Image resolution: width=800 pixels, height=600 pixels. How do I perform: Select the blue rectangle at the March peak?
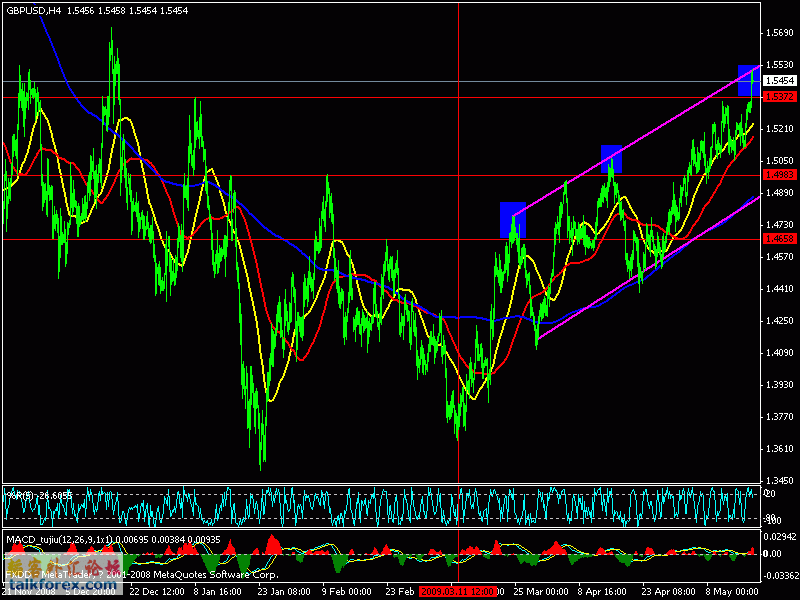[x=513, y=220]
